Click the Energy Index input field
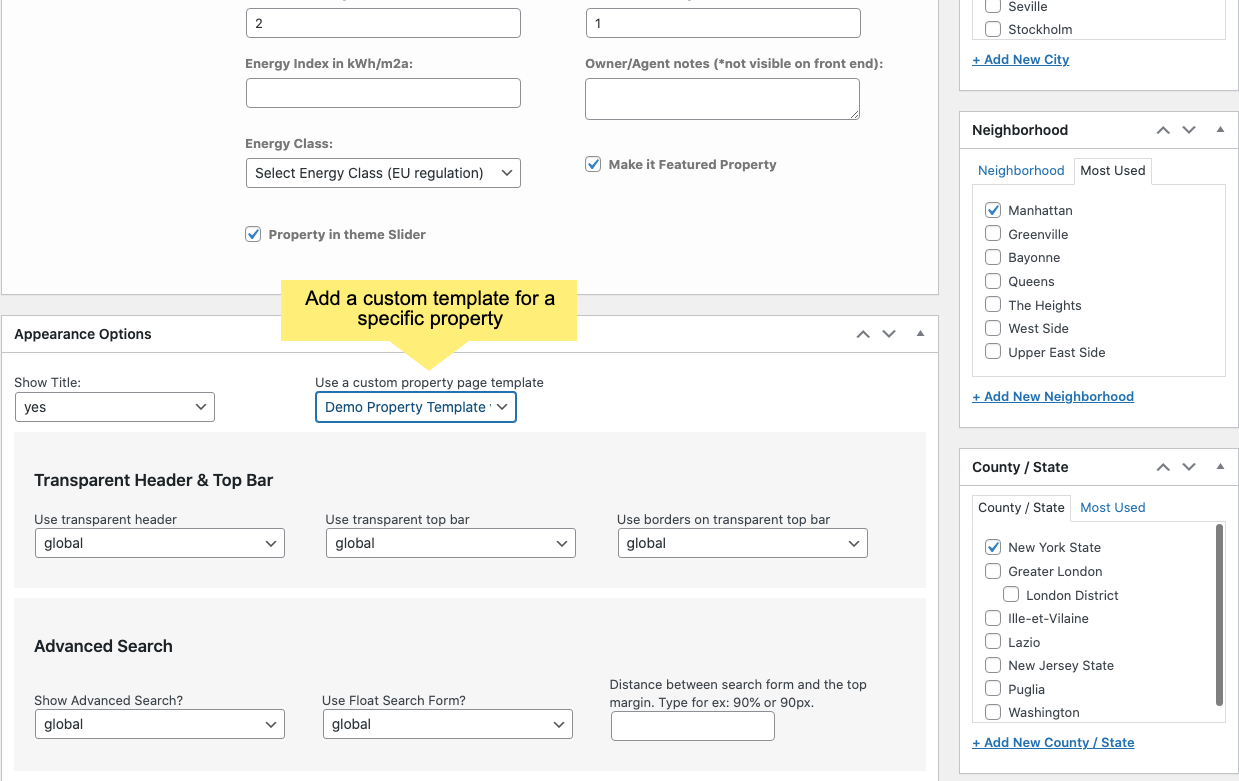The image size is (1239, 781). click(383, 93)
